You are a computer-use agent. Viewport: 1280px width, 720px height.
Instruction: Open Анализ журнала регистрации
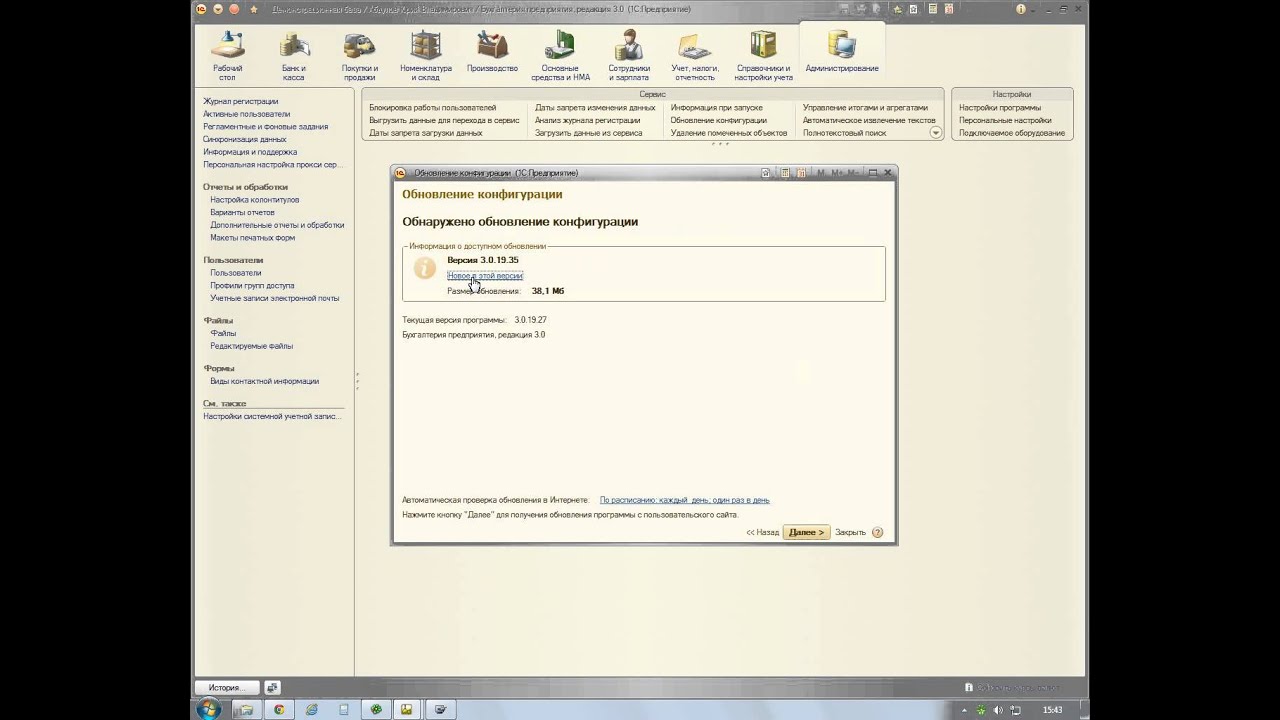tap(587, 120)
